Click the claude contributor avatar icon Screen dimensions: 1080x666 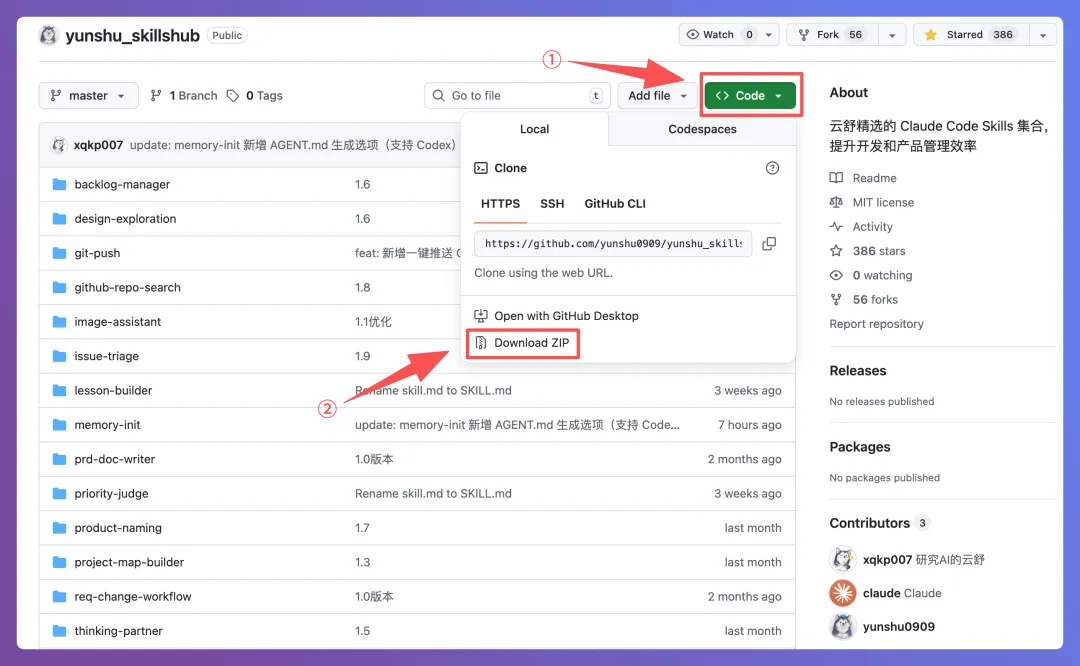[x=843, y=593]
